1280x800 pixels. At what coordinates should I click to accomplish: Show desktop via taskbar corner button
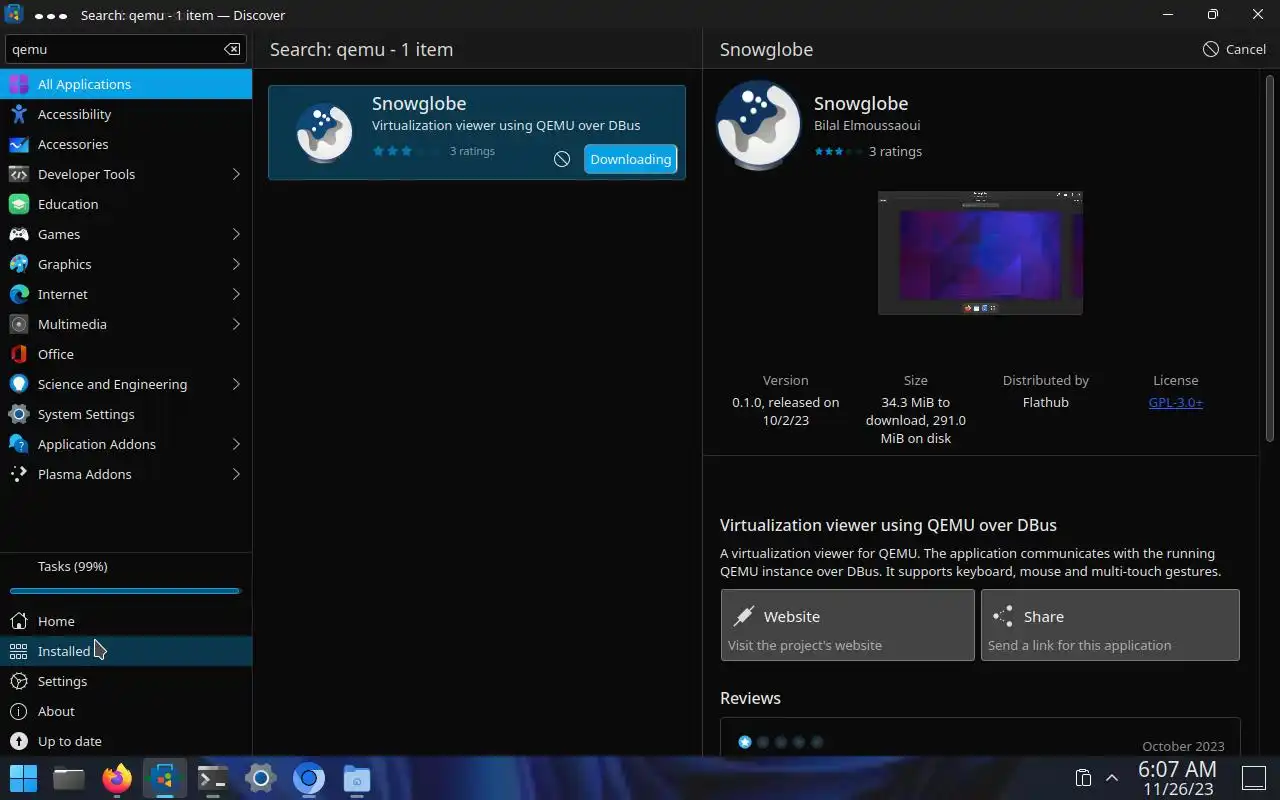point(1254,778)
